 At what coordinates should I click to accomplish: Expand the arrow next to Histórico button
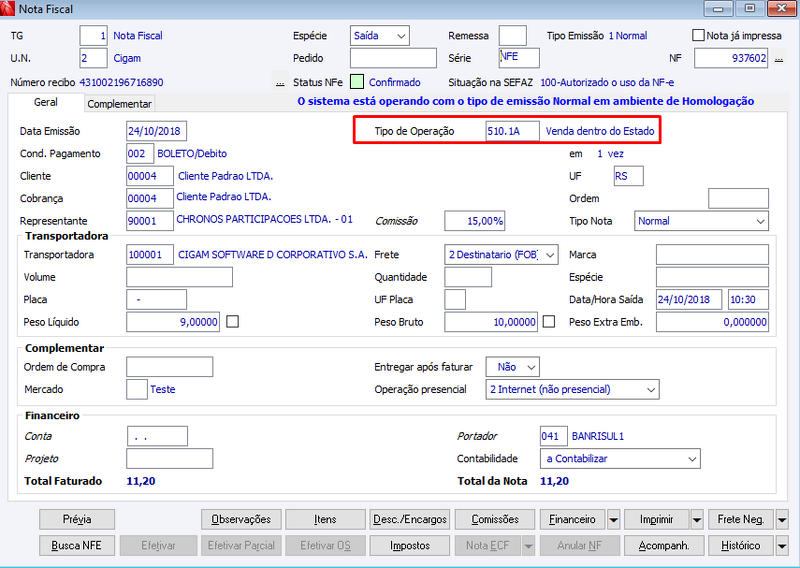click(782, 546)
